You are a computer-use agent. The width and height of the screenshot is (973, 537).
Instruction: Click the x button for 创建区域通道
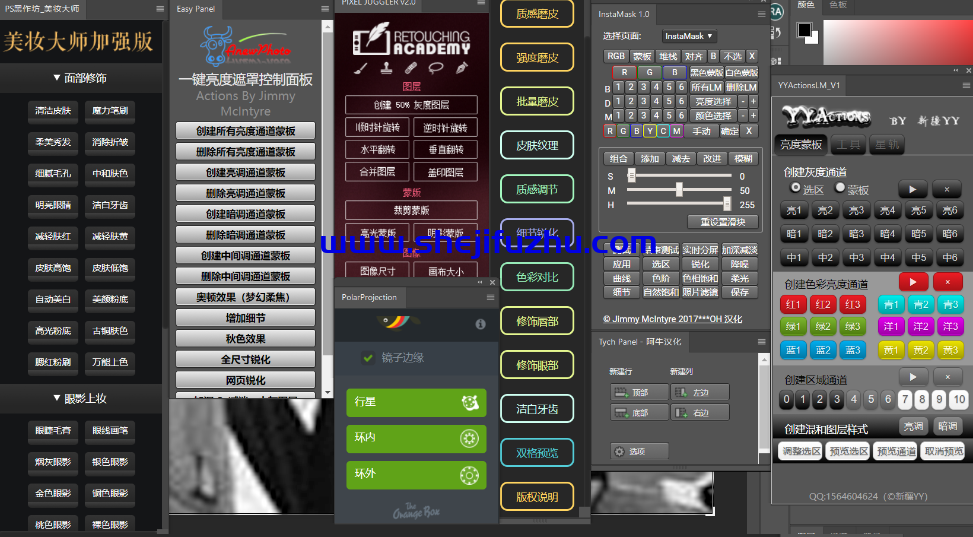[948, 376]
